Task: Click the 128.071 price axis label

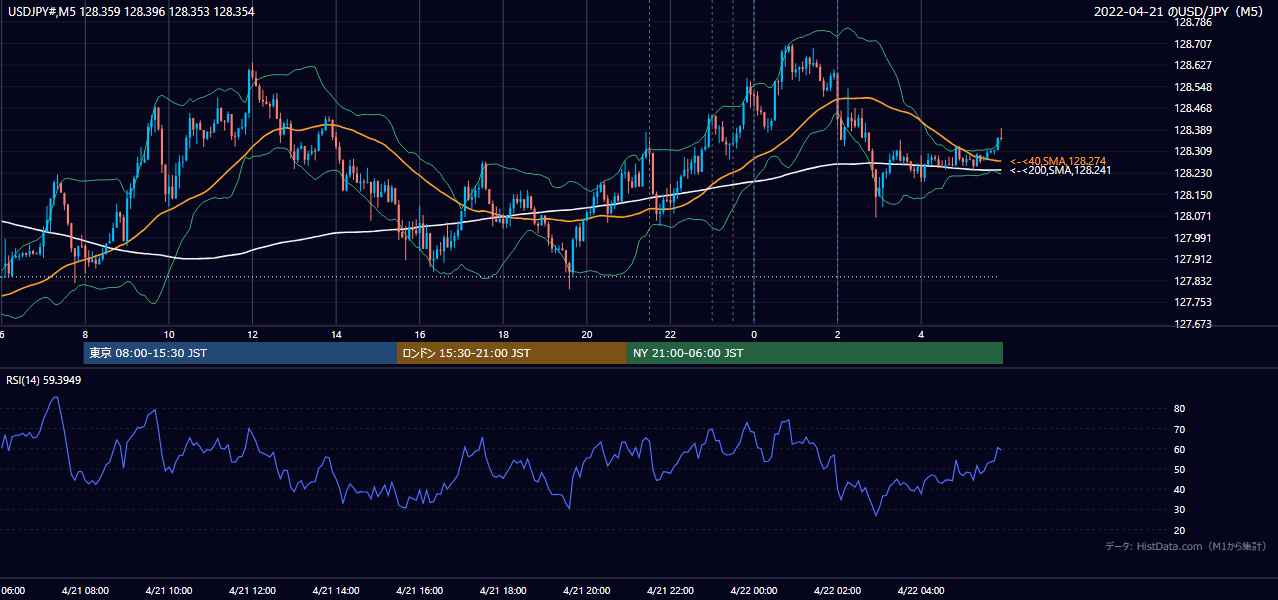Action: click(x=1193, y=216)
